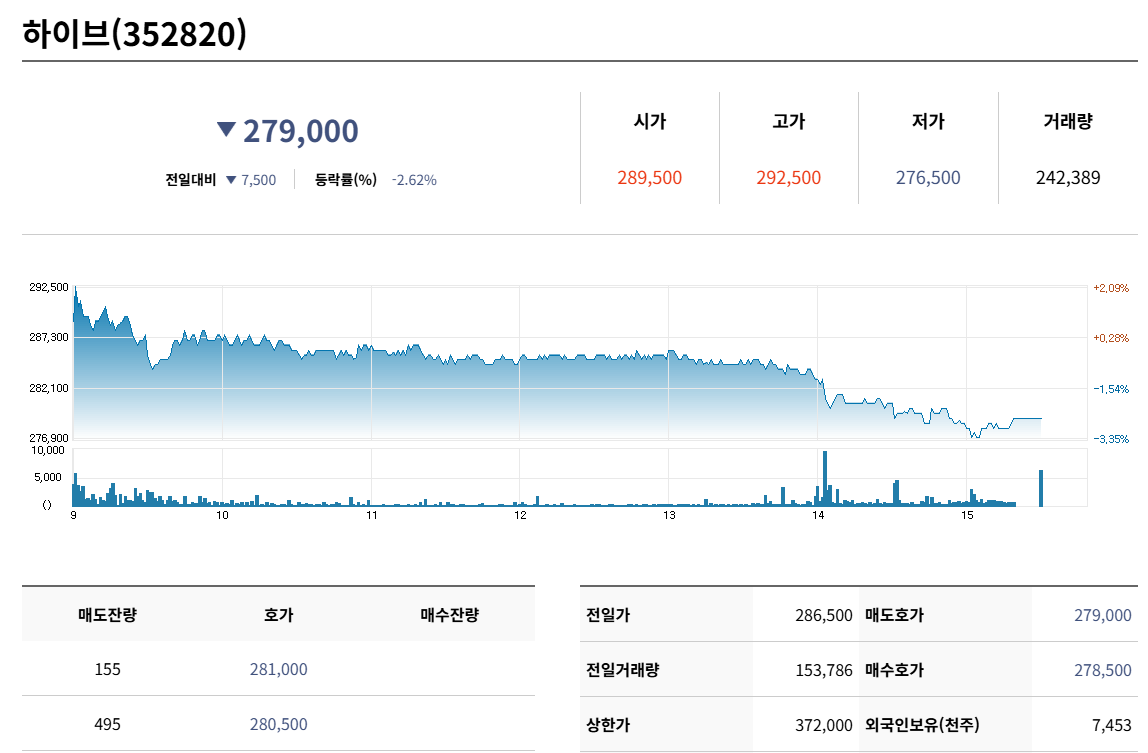Click the 153,786 previous volume value

pyautogui.click(x=824, y=670)
